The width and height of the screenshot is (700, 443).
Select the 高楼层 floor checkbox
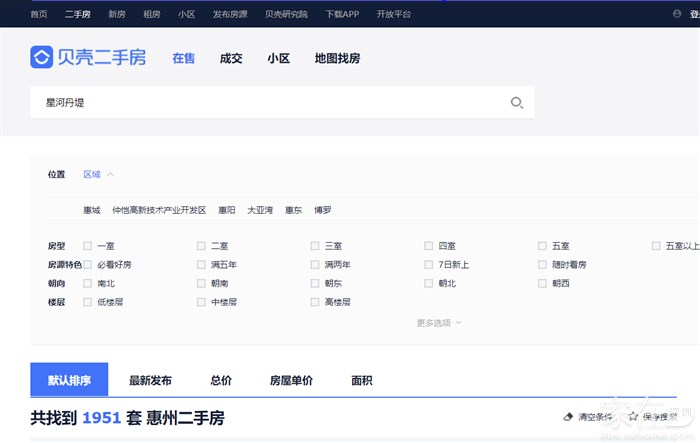tap(315, 302)
